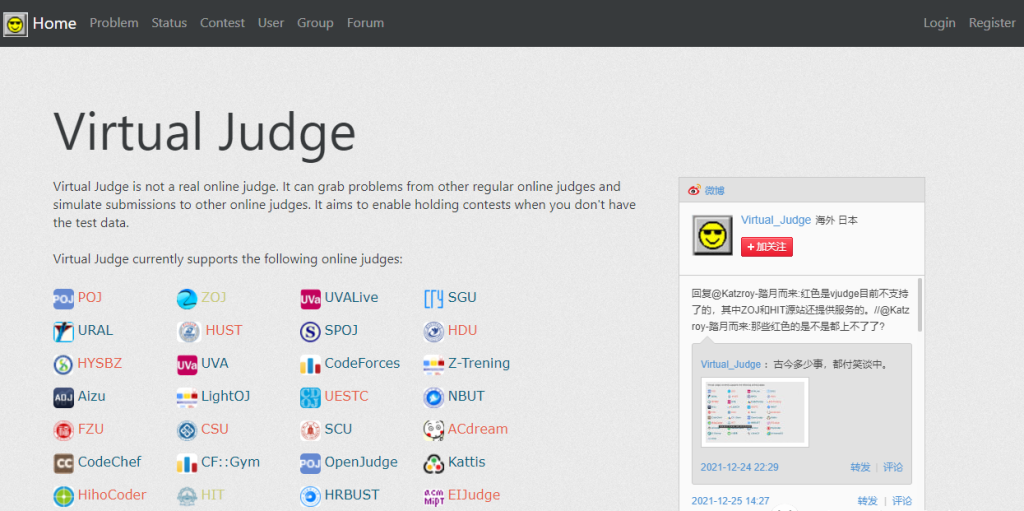Image resolution: width=1024 pixels, height=511 pixels.
Task: Click the HihoCoder judge icon
Action: 63,496
